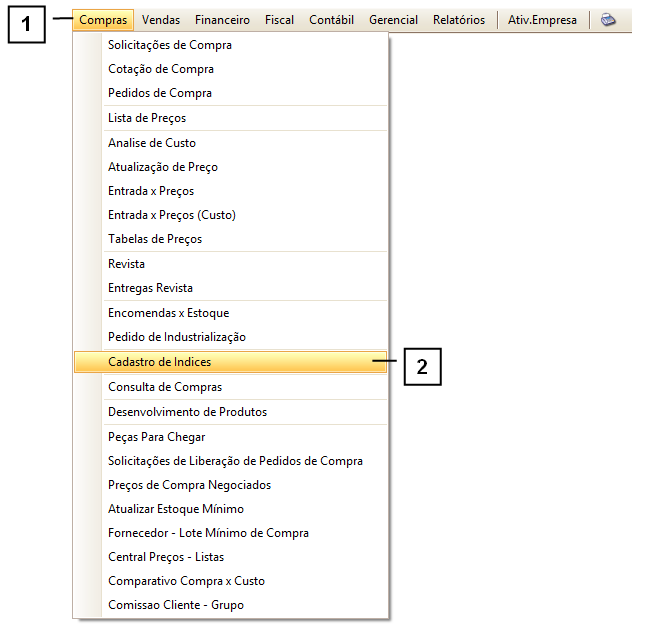Open Pedido de Industrialização
This screenshot has height=626, width=646.
click(x=177, y=337)
